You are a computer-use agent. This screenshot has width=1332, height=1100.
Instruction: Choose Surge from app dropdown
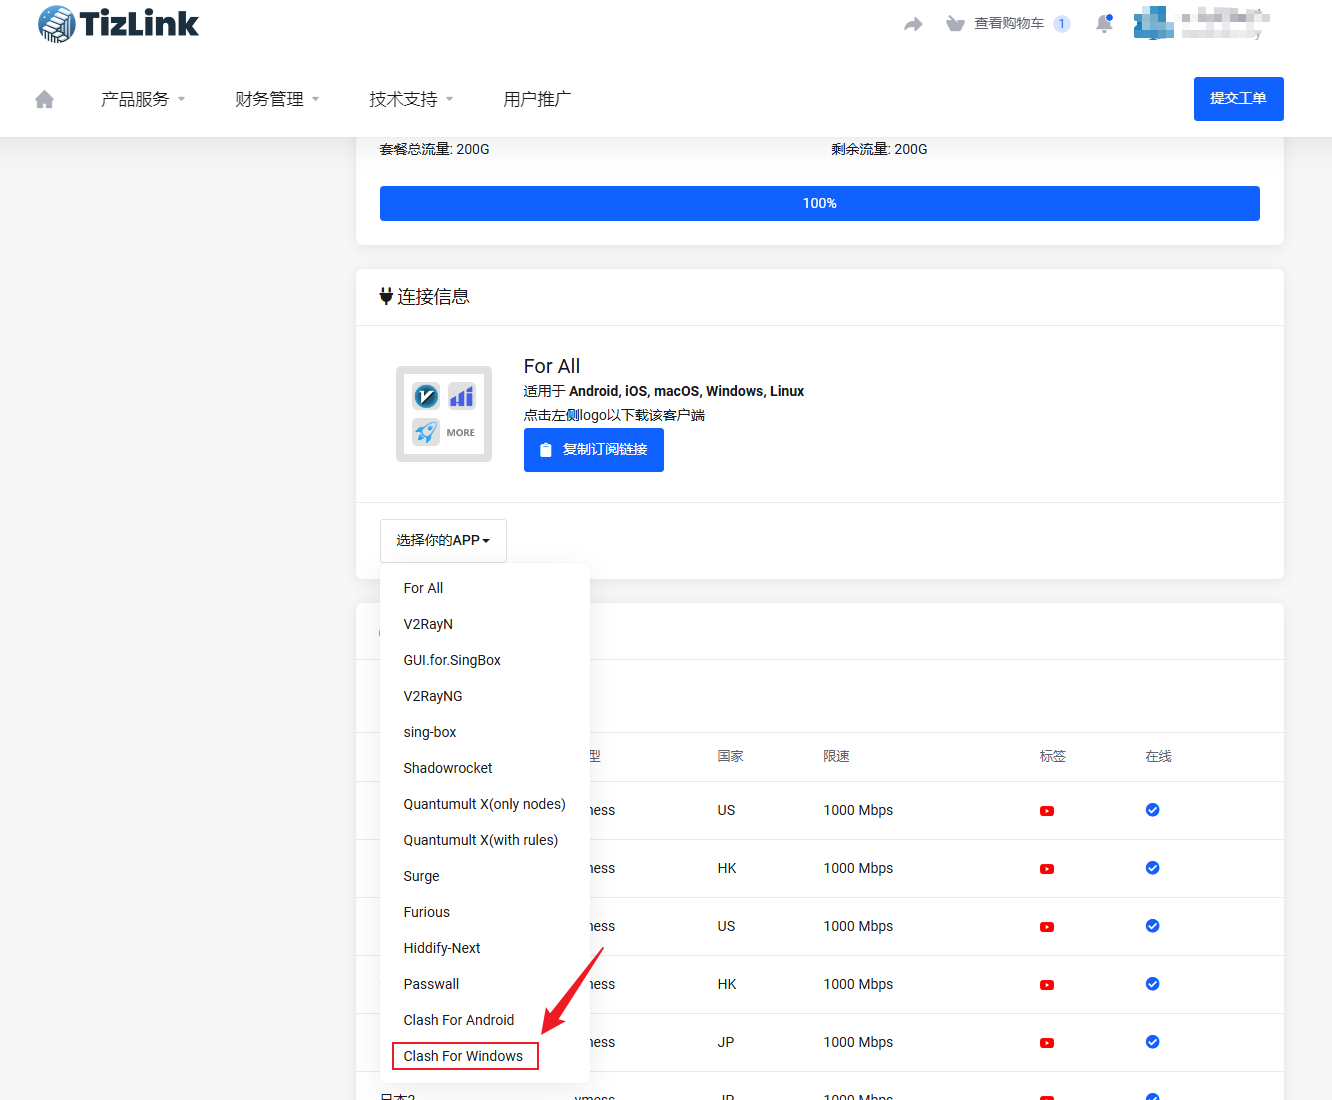pyautogui.click(x=485, y=876)
